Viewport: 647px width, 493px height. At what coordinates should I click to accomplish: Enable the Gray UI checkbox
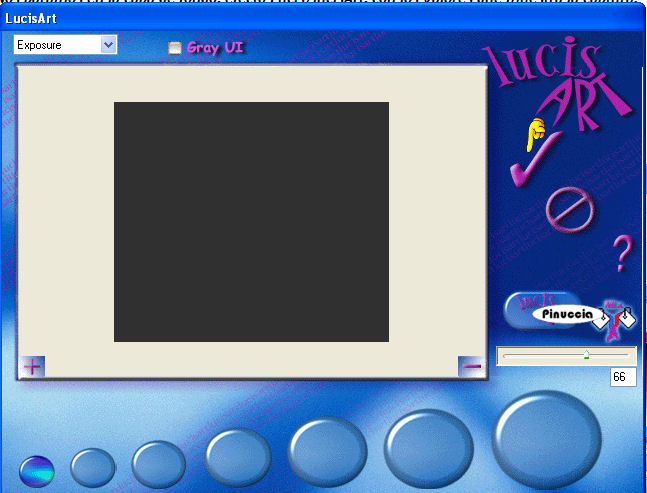pos(175,48)
